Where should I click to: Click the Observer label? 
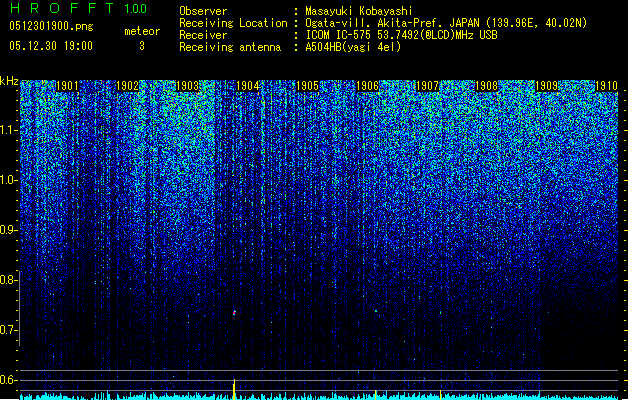pyautogui.click(x=203, y=11)
